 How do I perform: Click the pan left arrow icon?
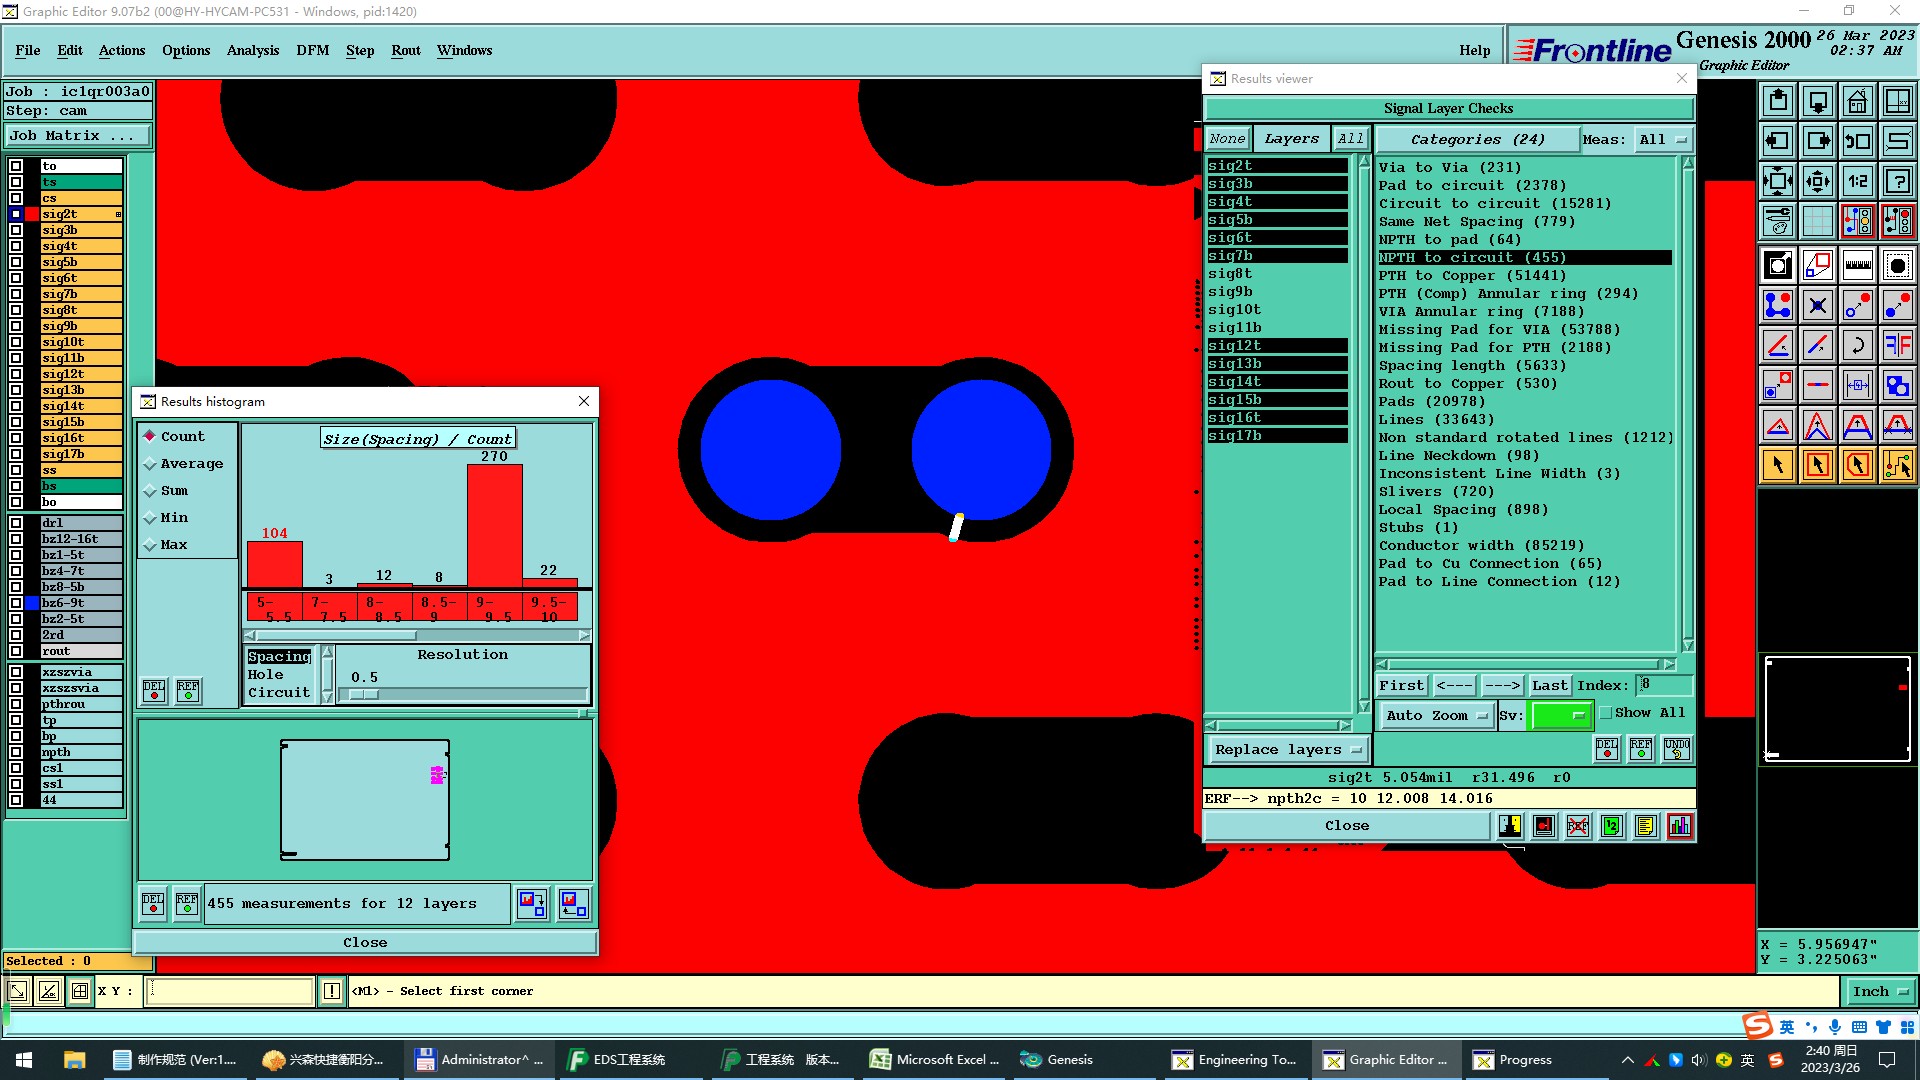coord(1777,141)
